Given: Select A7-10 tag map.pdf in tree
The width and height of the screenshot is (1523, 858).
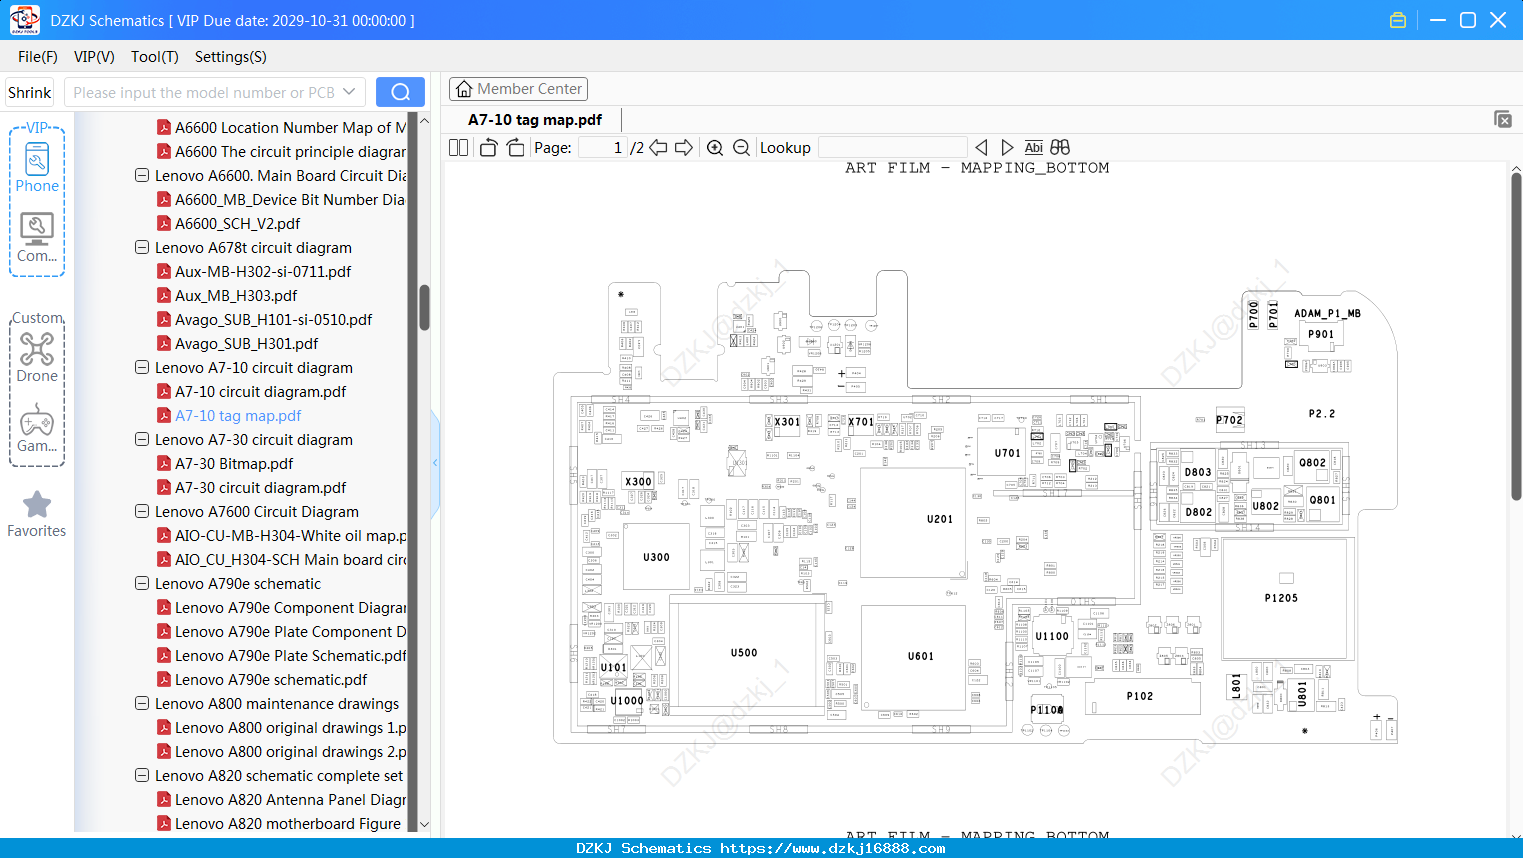Looking at the screenshot, I should tap(238, 415).
